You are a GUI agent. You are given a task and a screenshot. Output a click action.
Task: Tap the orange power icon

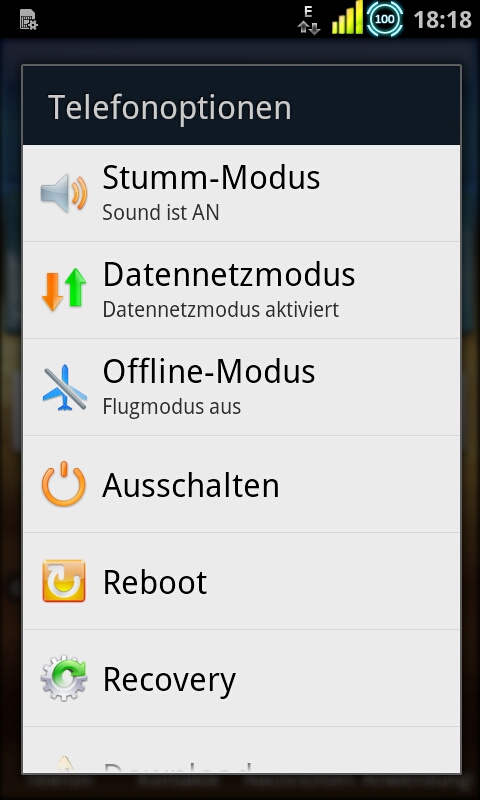coord(64,484)
